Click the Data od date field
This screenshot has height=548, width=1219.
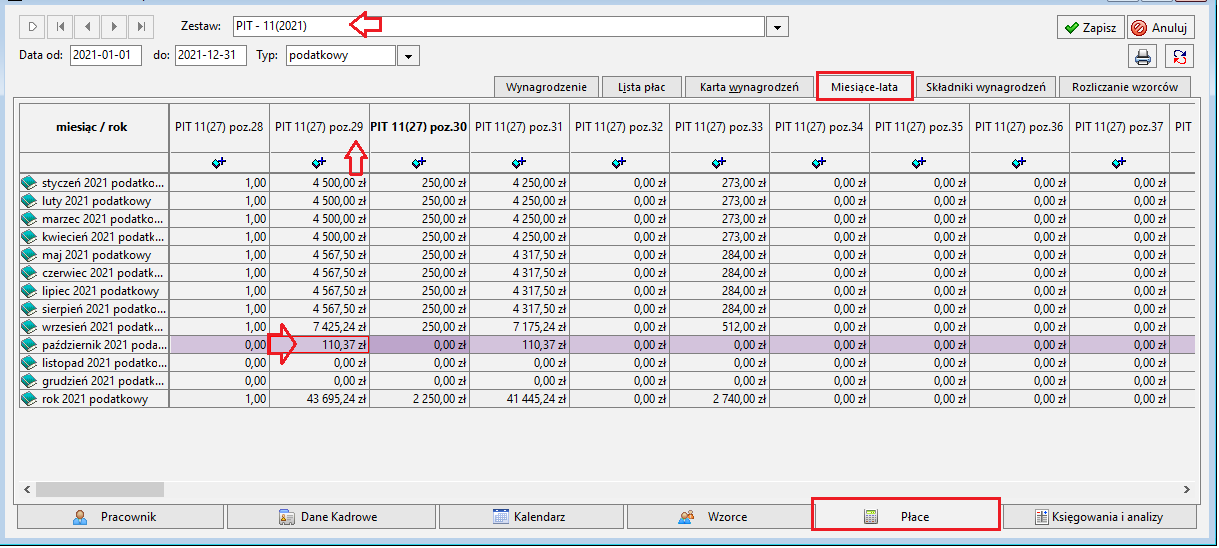(106, 56)
